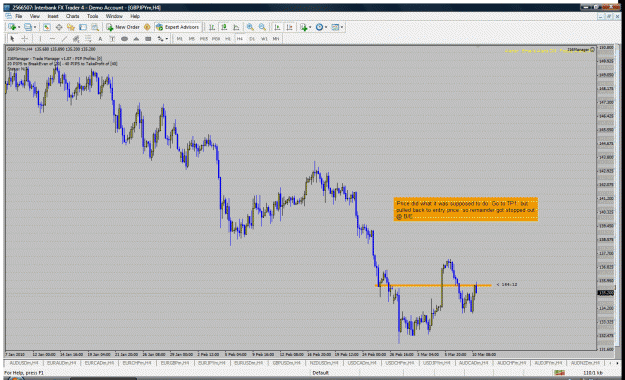
Task: Select the Crosshair tool
Action: tap(24, 39)
